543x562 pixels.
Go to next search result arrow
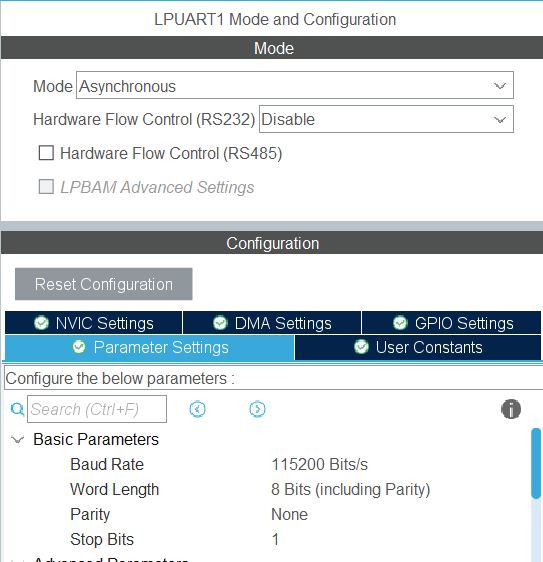[x=257, y=409]
